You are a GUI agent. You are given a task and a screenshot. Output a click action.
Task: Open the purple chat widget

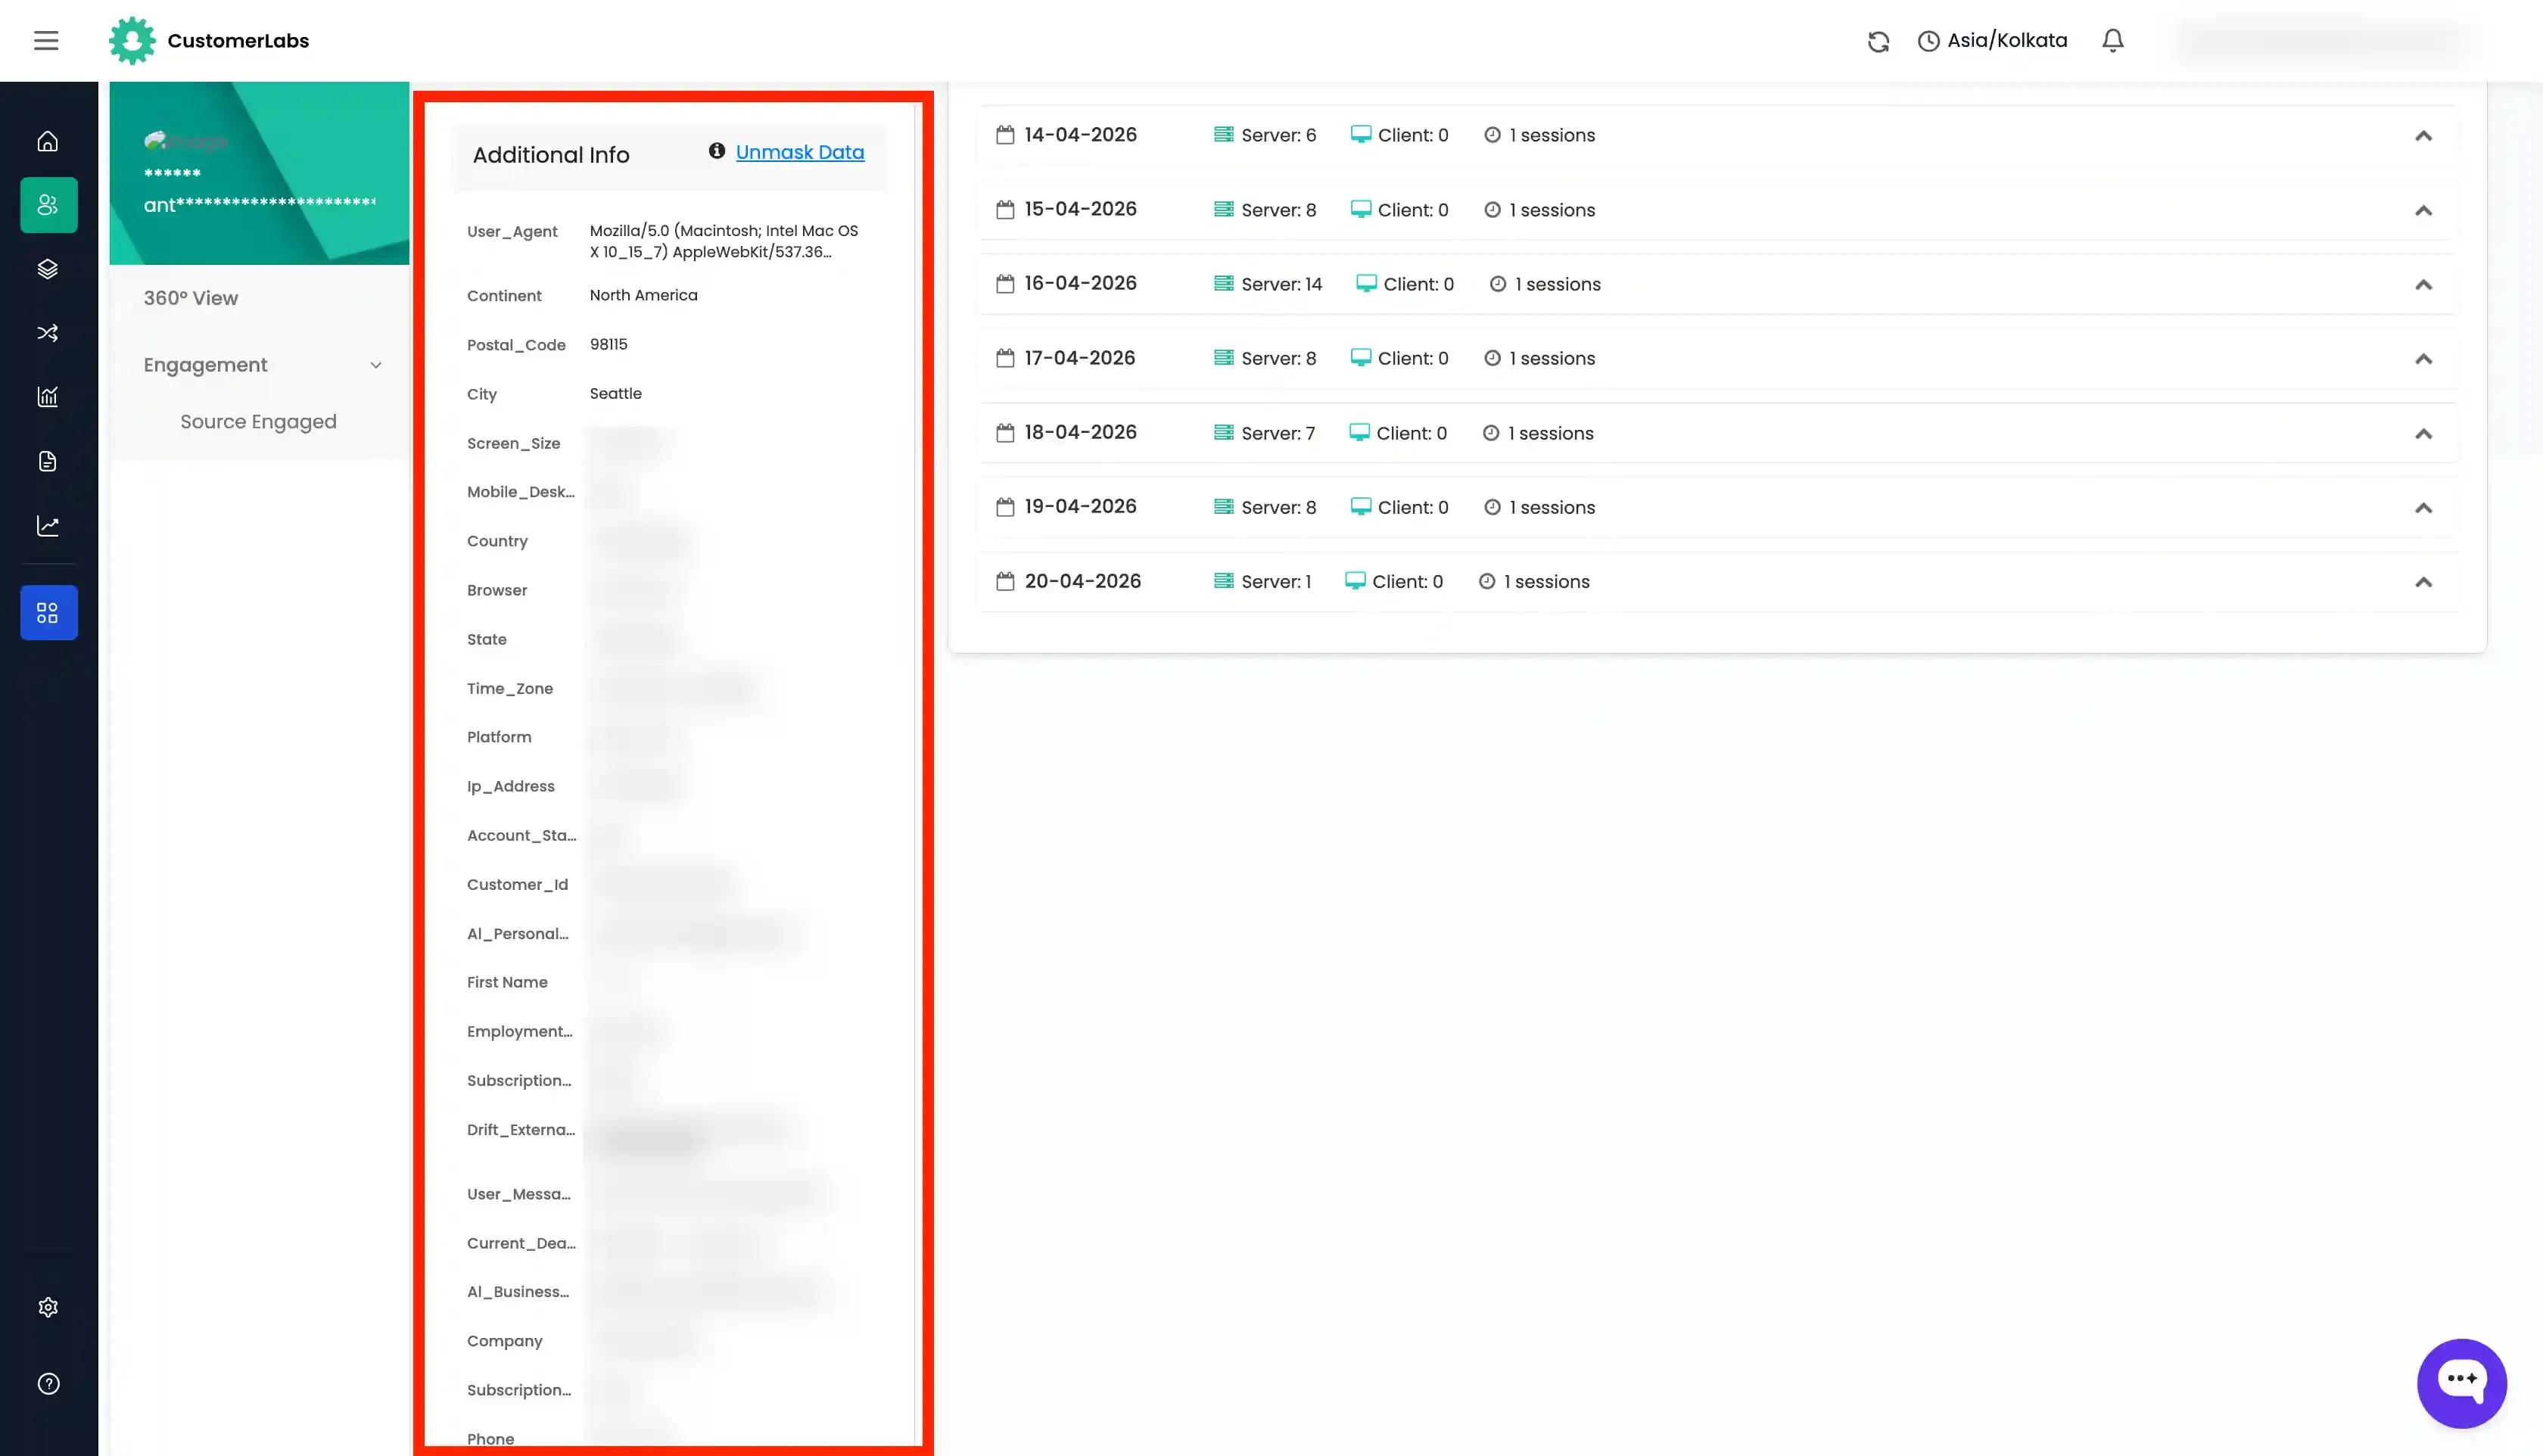[x=2461, y=1383]
